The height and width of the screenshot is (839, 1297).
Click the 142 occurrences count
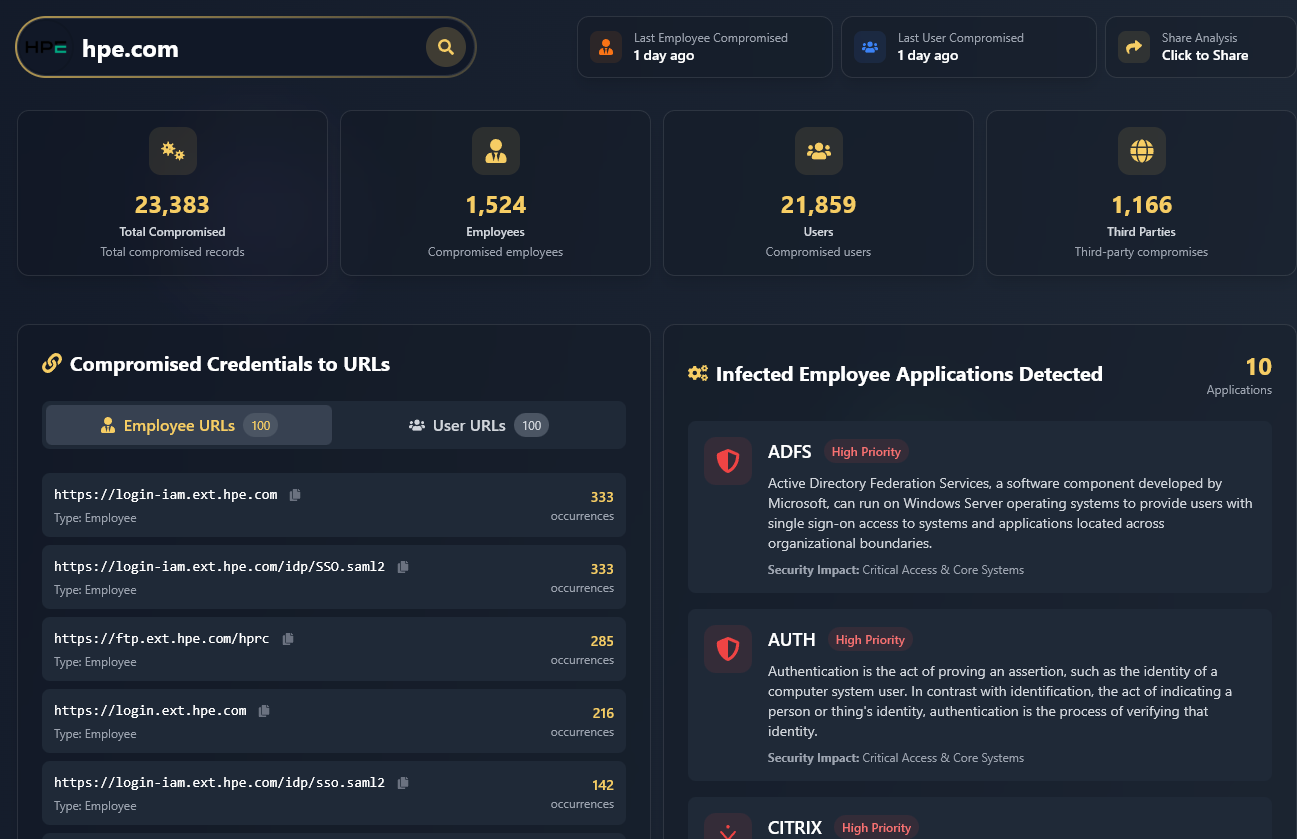603,785
